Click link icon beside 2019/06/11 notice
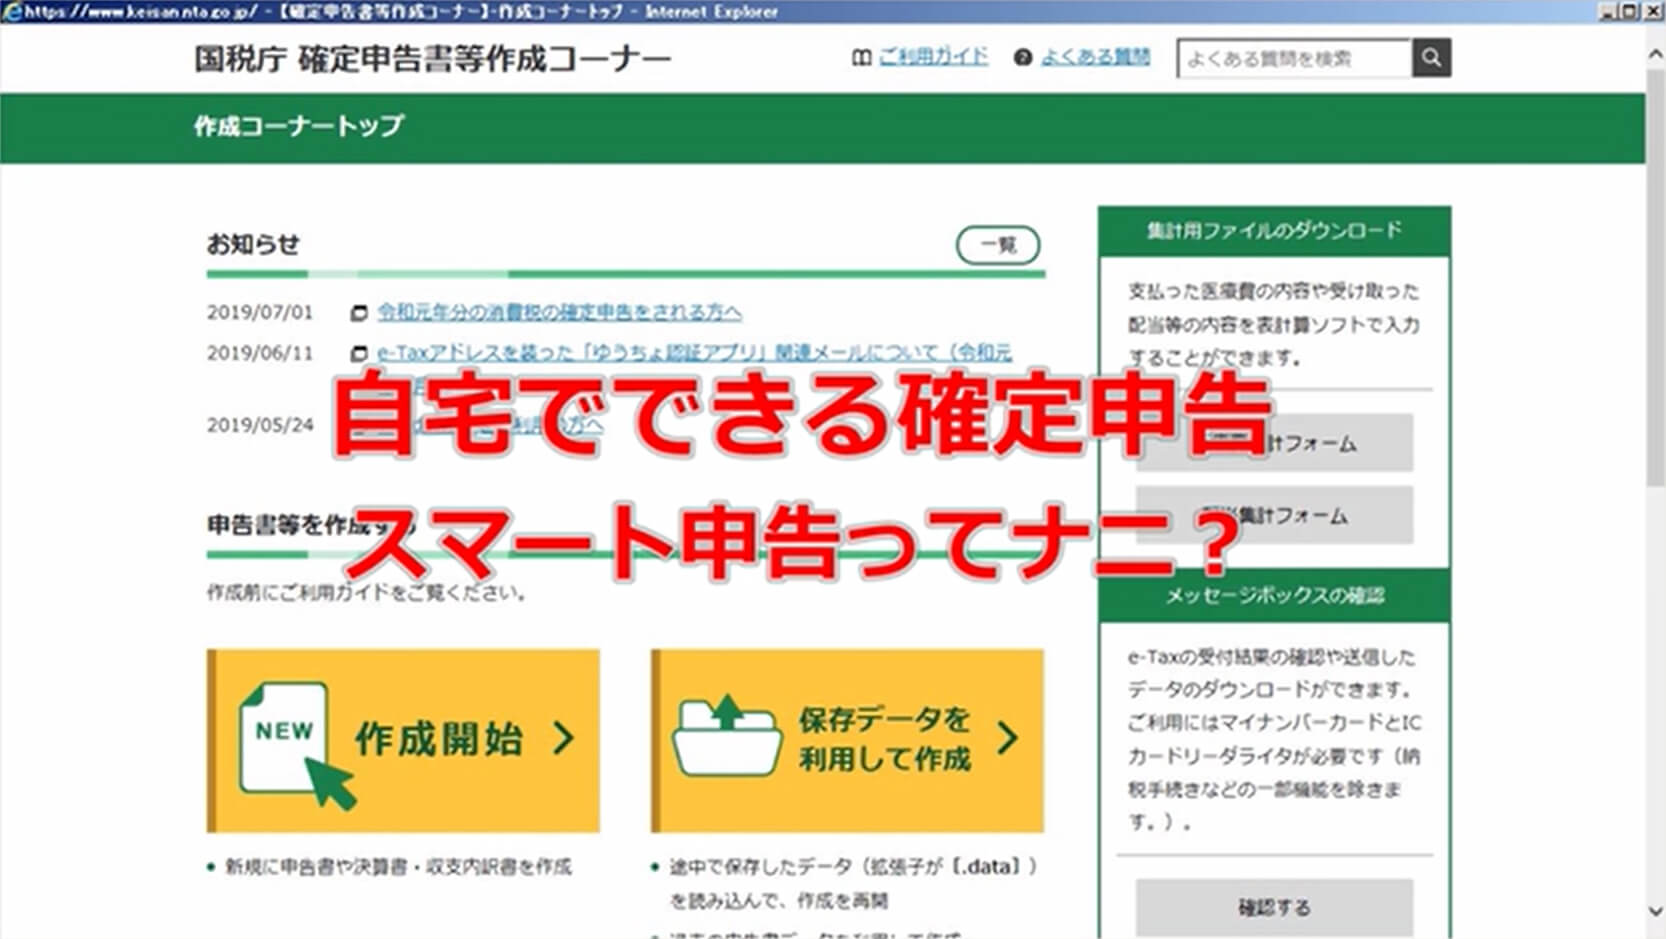This screenshot has height=939, width=1666. pyautogui.click(x=358, y=354)
